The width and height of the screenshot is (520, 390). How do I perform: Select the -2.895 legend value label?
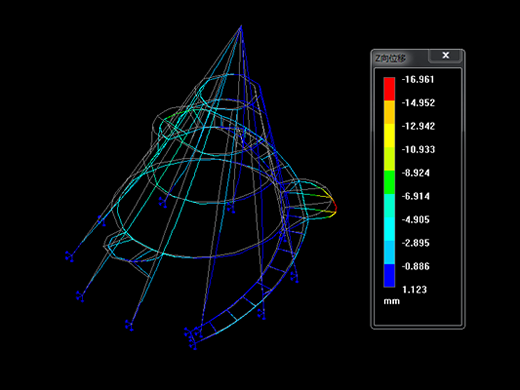click(416, 243)
